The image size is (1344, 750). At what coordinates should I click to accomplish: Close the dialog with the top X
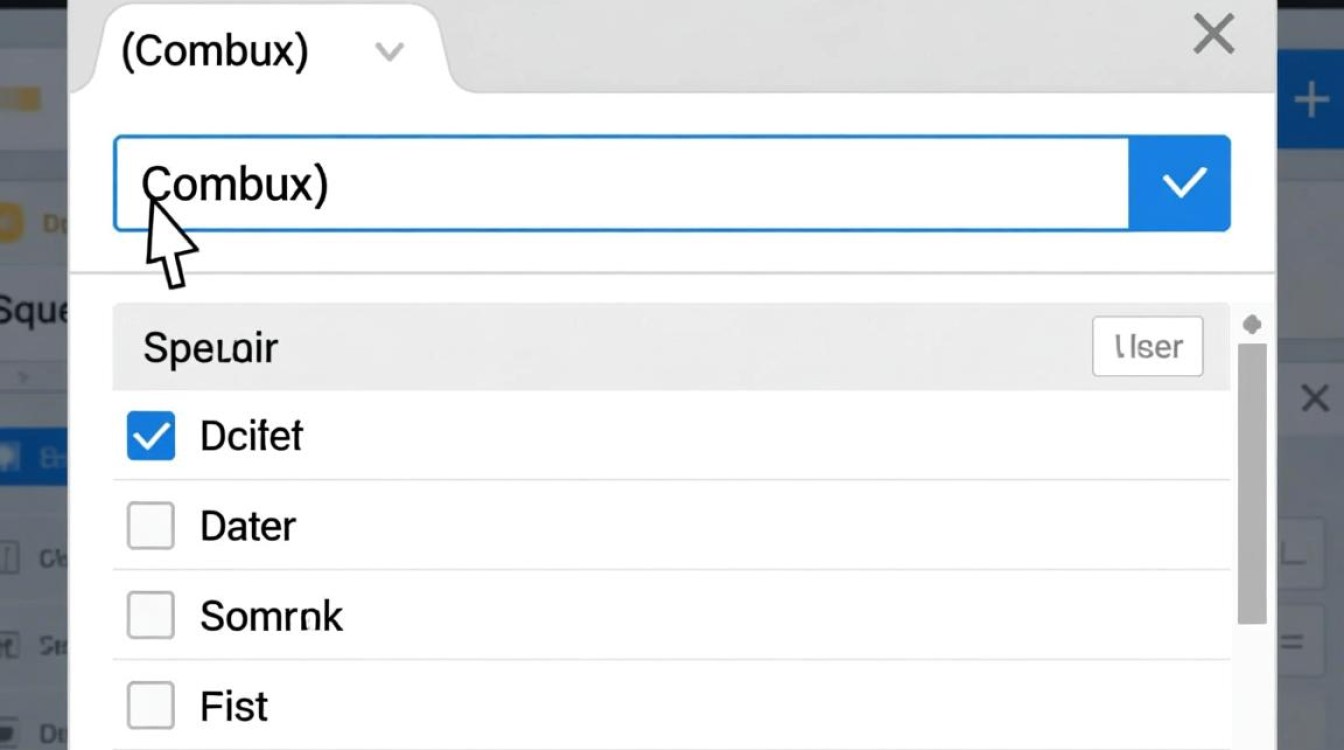(1214, 36)
